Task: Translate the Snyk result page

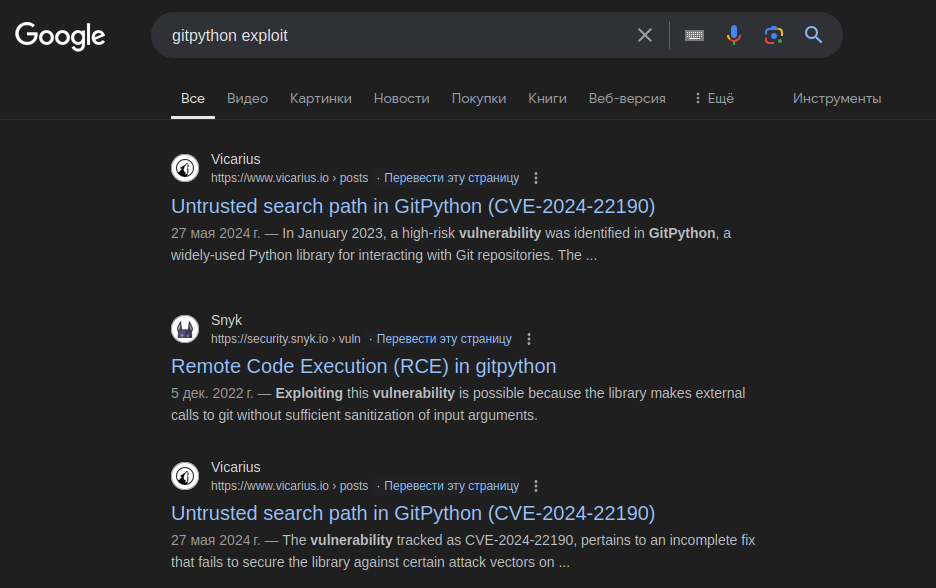Action: click(x=444, y=339)
